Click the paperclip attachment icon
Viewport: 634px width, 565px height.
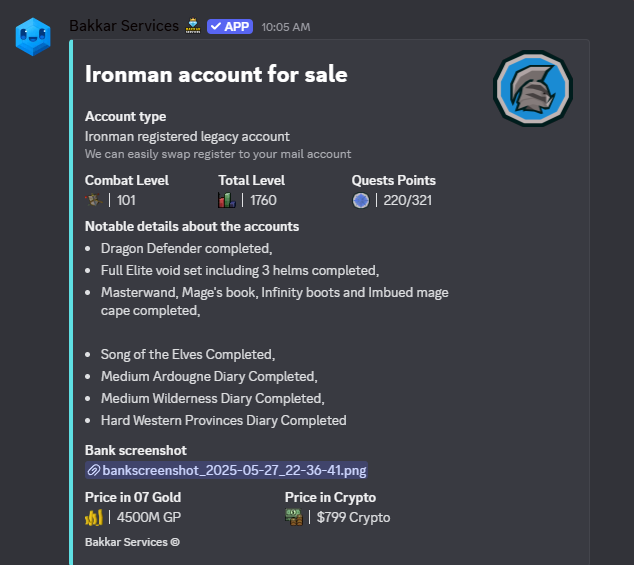pos(94,470)
